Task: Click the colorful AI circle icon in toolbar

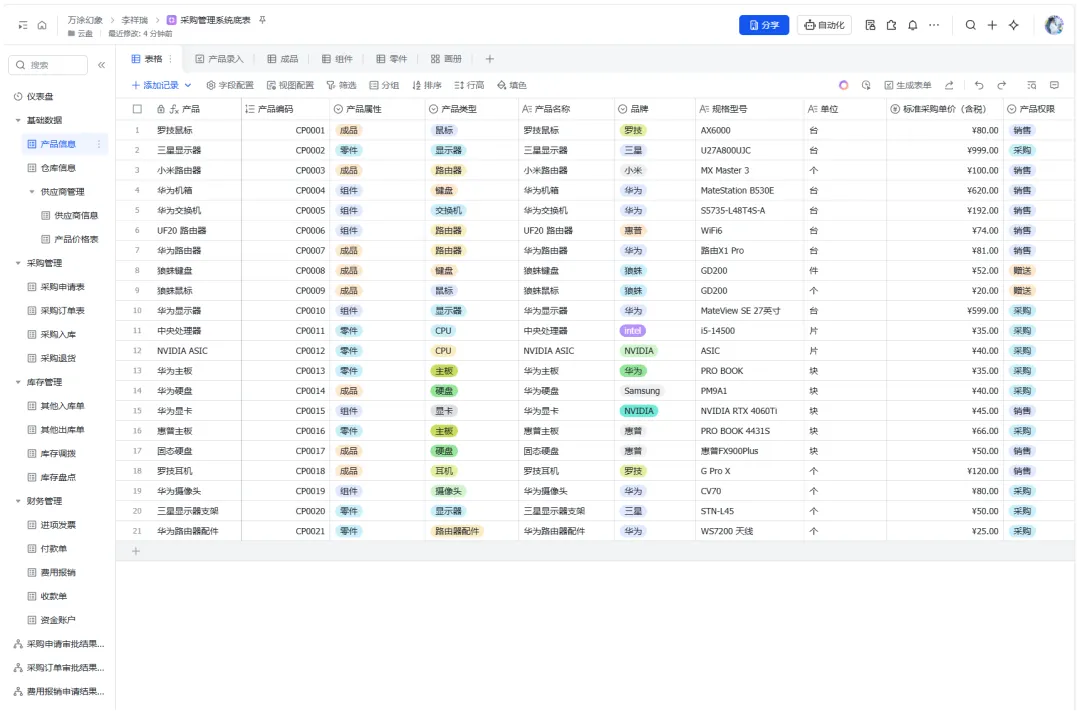Action: [843, 85]
